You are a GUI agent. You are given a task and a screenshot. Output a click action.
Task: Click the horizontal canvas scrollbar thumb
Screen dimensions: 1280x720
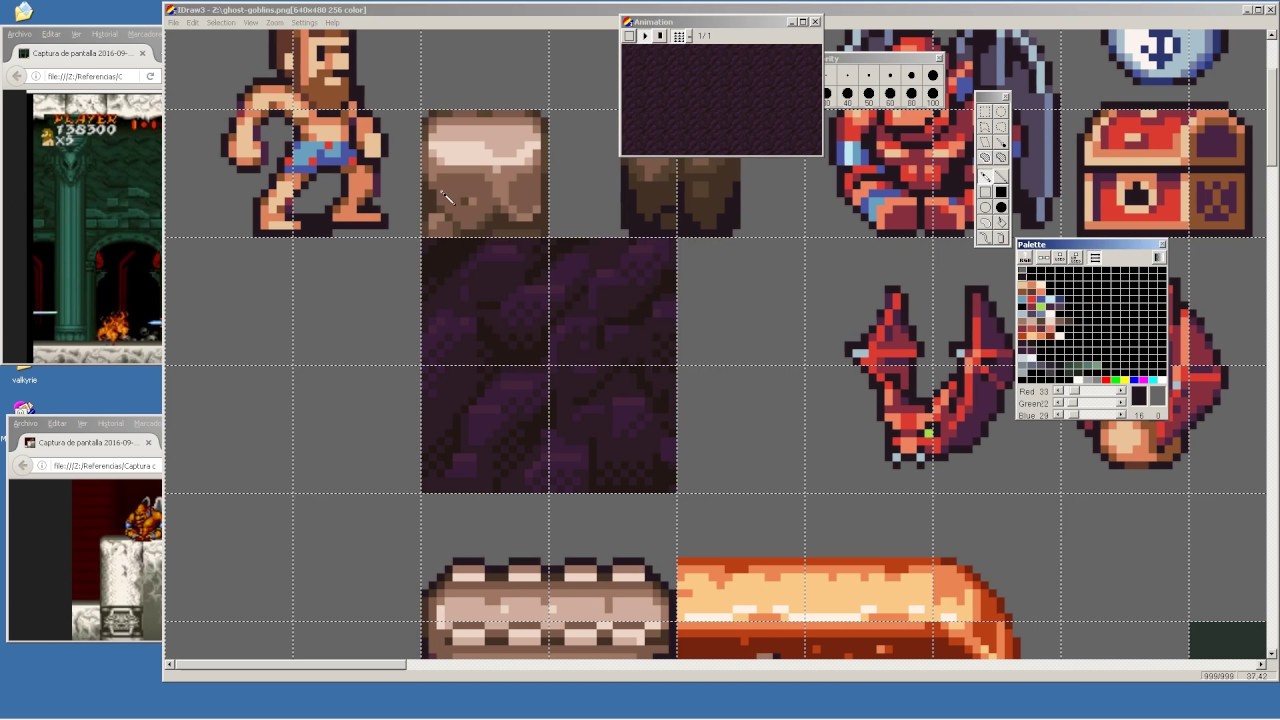click(x=291, y=664)
